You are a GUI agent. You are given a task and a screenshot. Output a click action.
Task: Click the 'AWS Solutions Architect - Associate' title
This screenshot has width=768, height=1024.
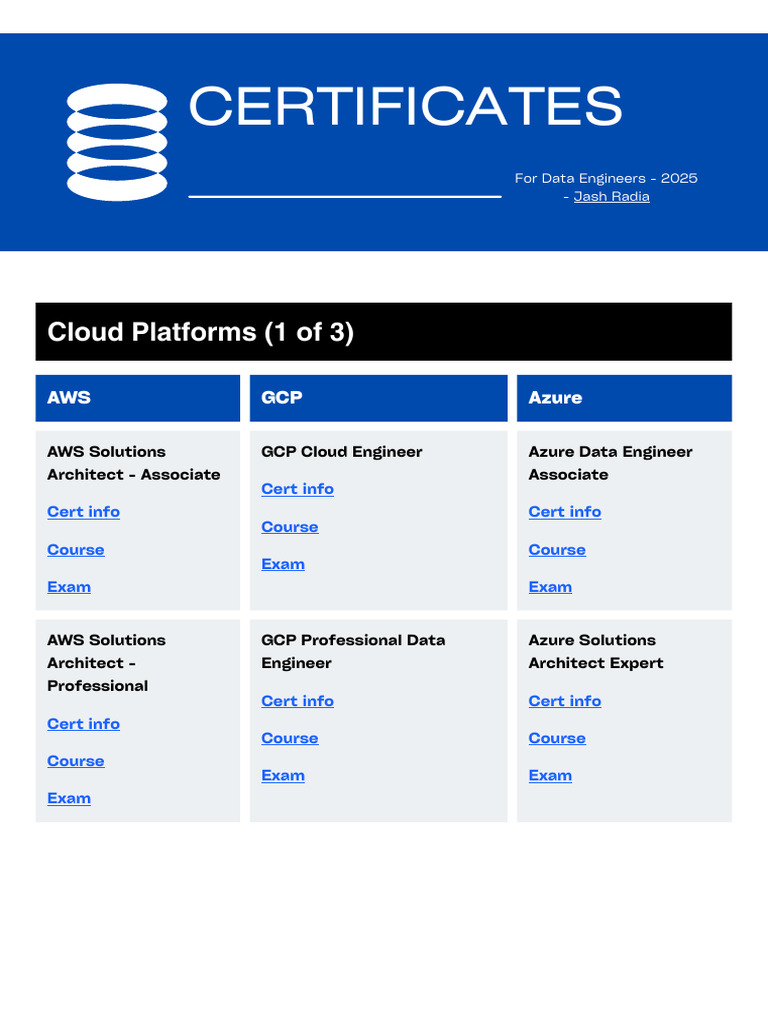click(x=133, y=463)
